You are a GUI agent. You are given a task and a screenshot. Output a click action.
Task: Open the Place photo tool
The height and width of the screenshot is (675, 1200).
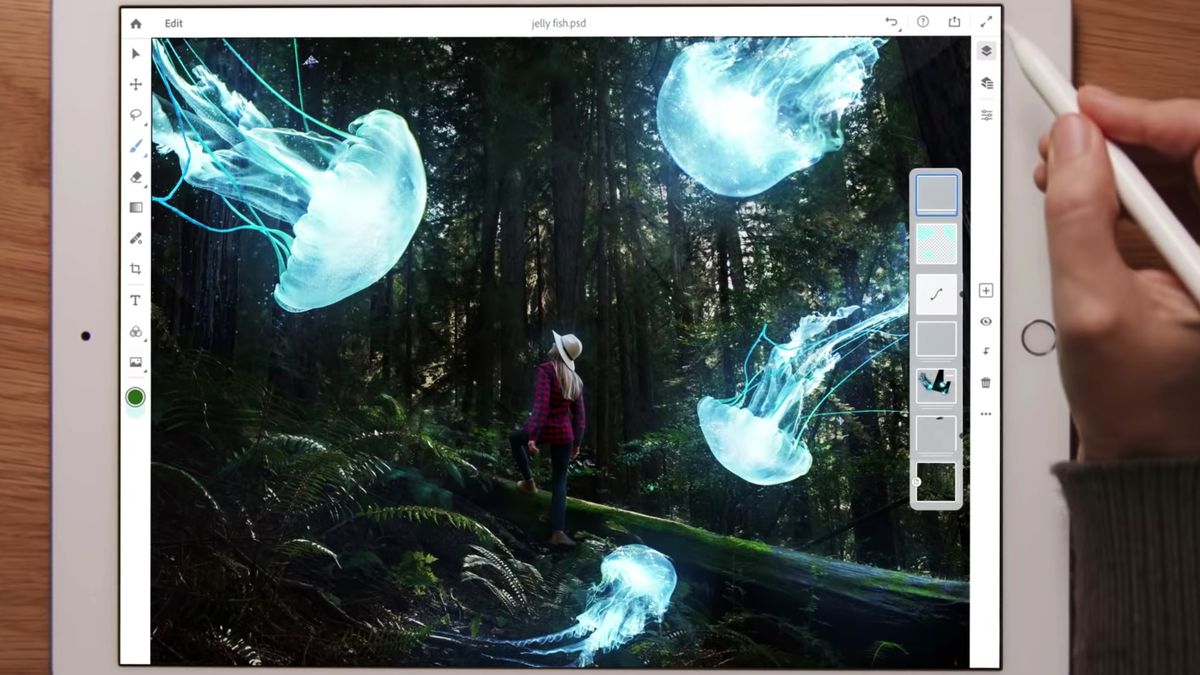click(135, 362)
